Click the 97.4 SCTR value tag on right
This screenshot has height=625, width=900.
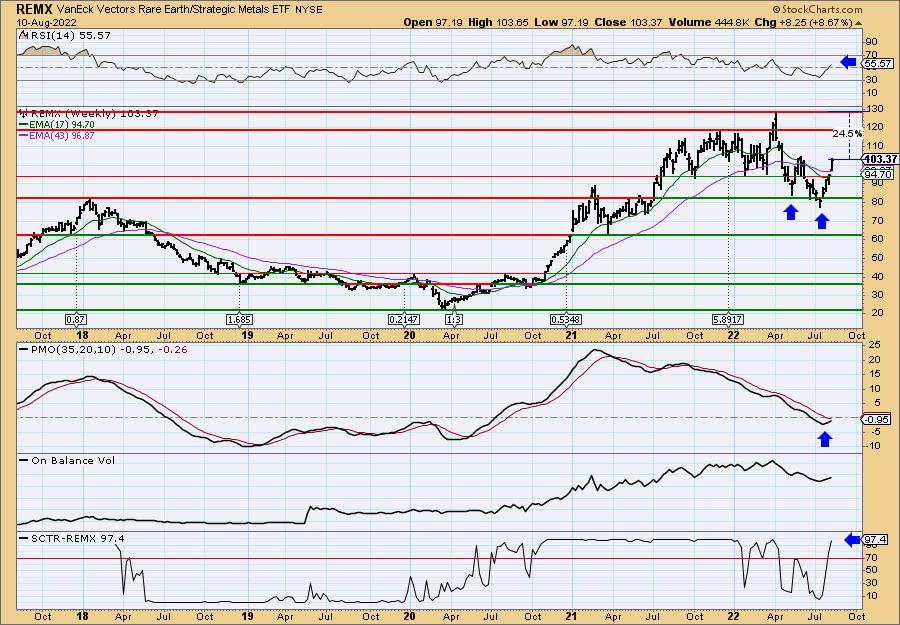click(876, 540)
